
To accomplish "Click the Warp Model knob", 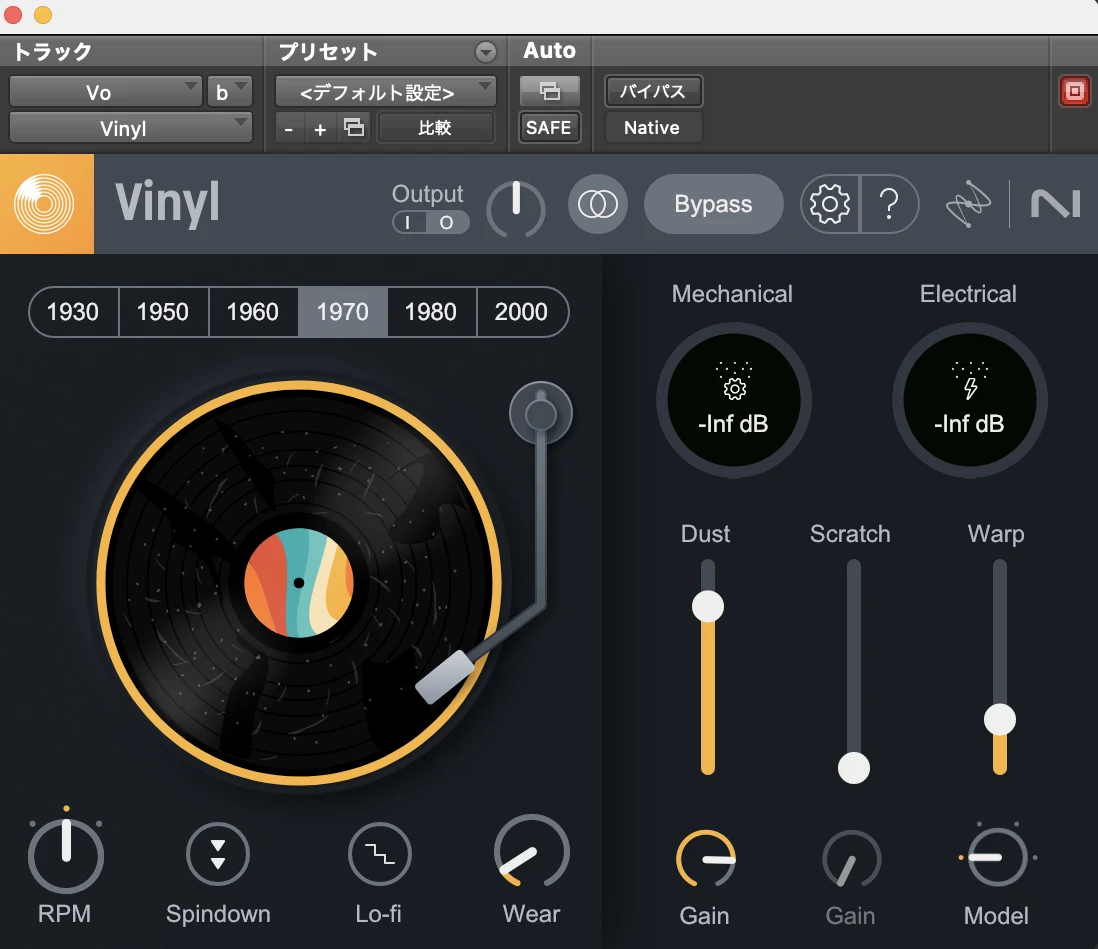I will [x=997, y=857].
